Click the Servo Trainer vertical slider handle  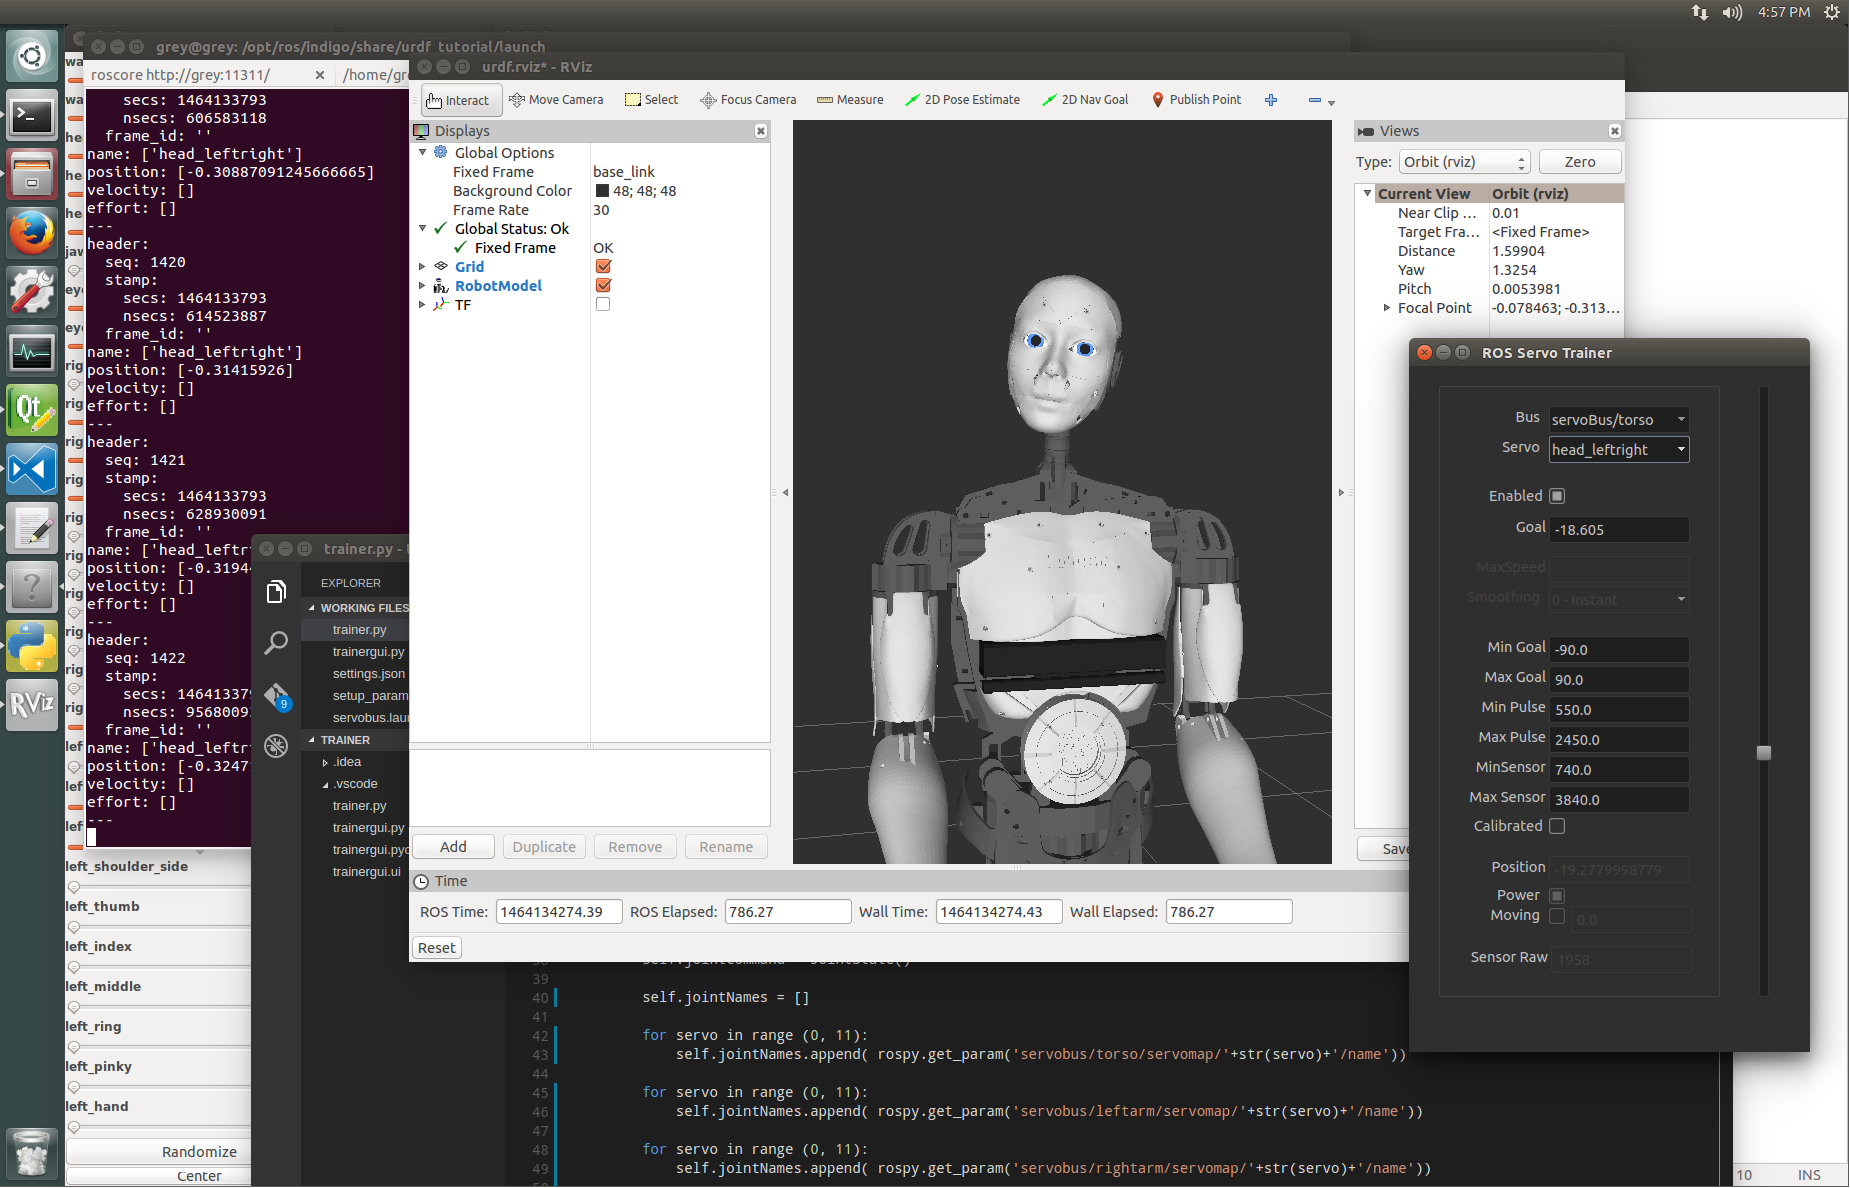[1764, 753]
